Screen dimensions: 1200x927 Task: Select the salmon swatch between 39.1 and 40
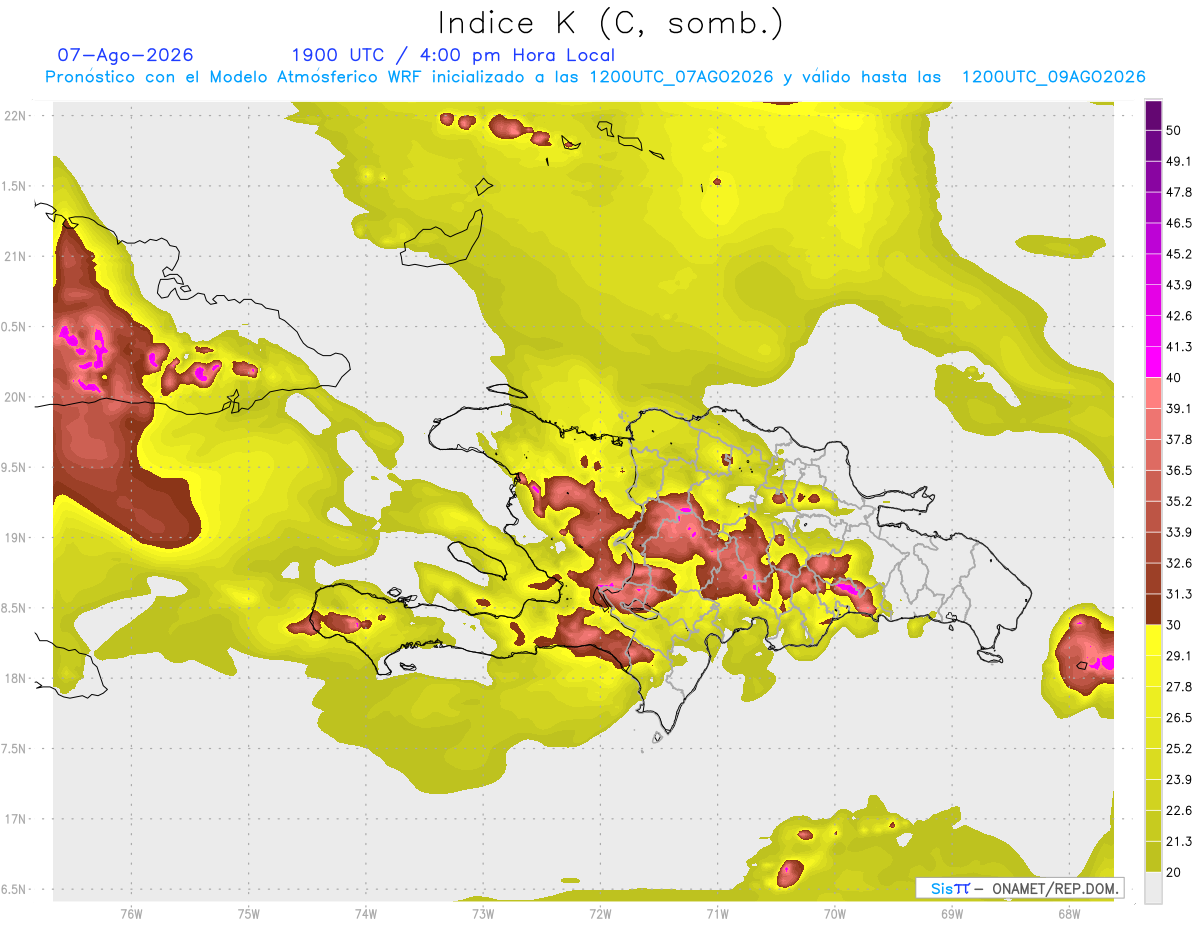pyautogui.click(x=1153, y=393)
